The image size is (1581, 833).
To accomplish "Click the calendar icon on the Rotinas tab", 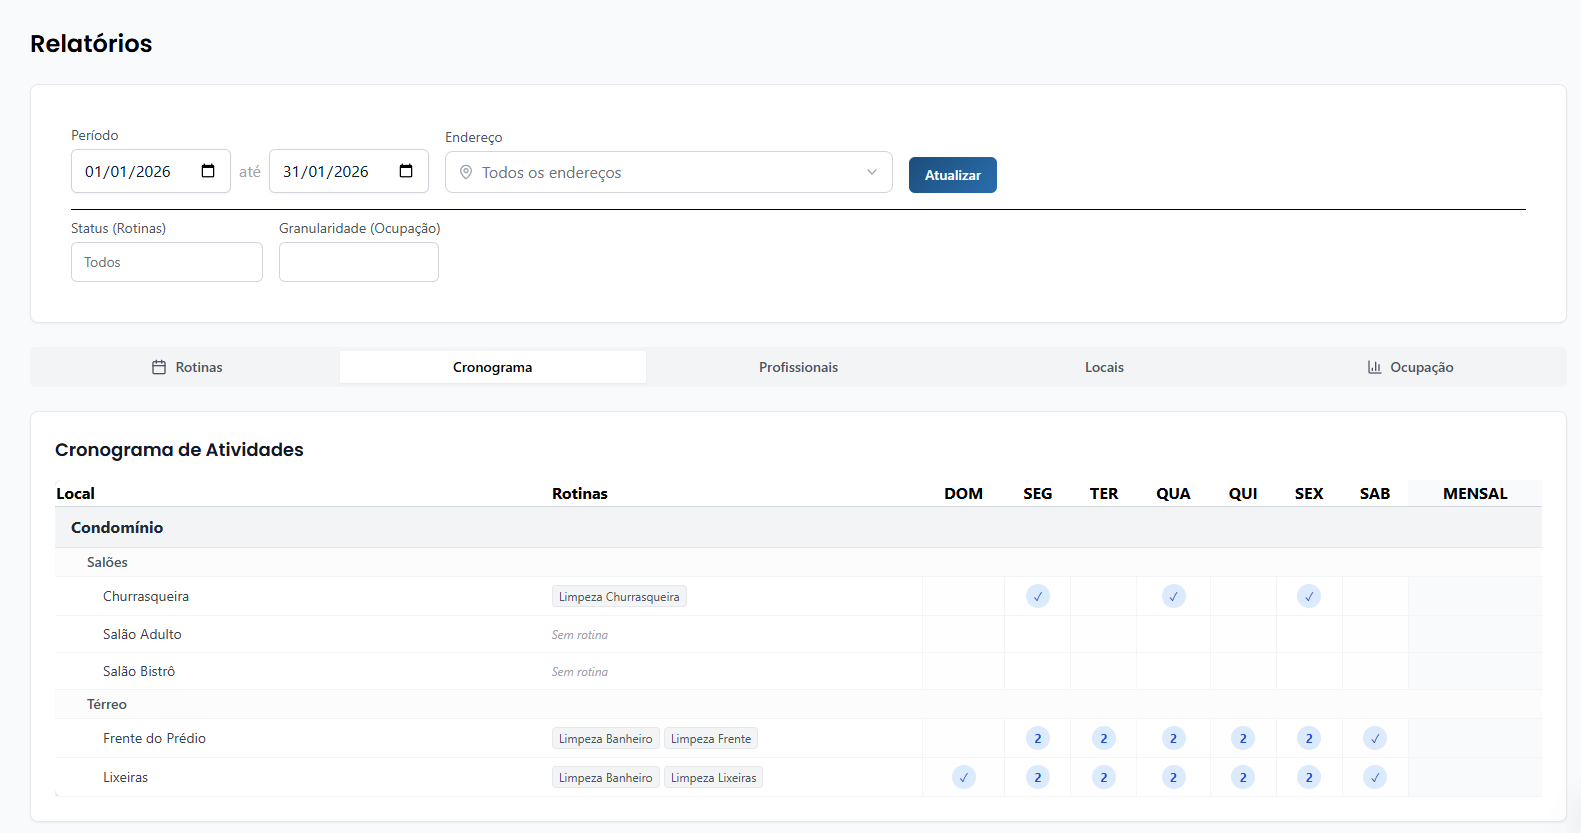I will pyautogui.click(x=159, y=367).
